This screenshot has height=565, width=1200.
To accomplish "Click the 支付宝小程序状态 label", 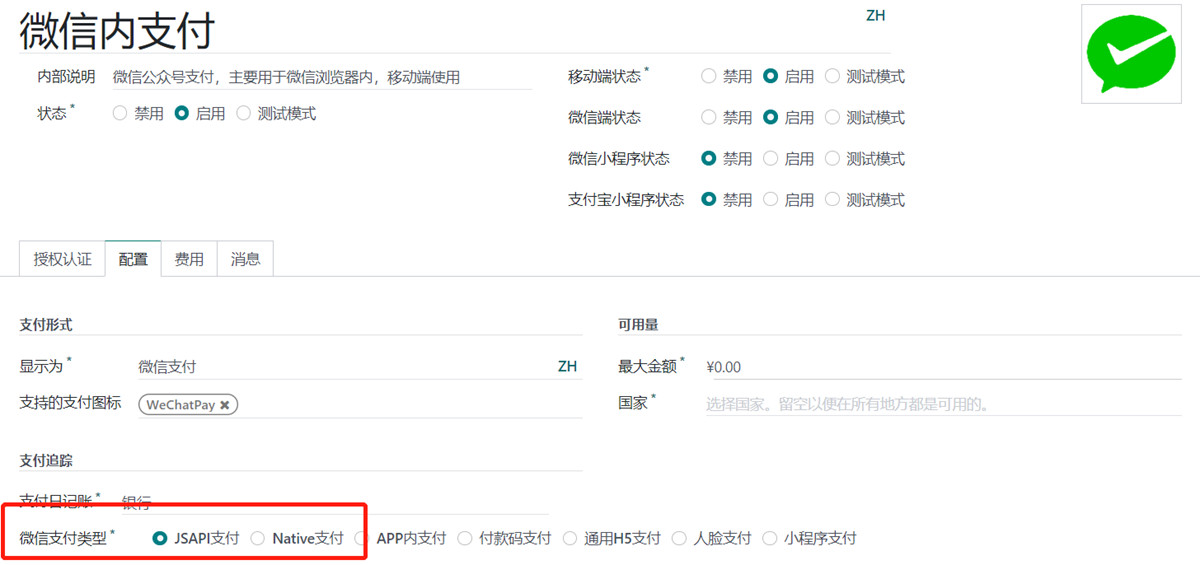I will [626, 200].
